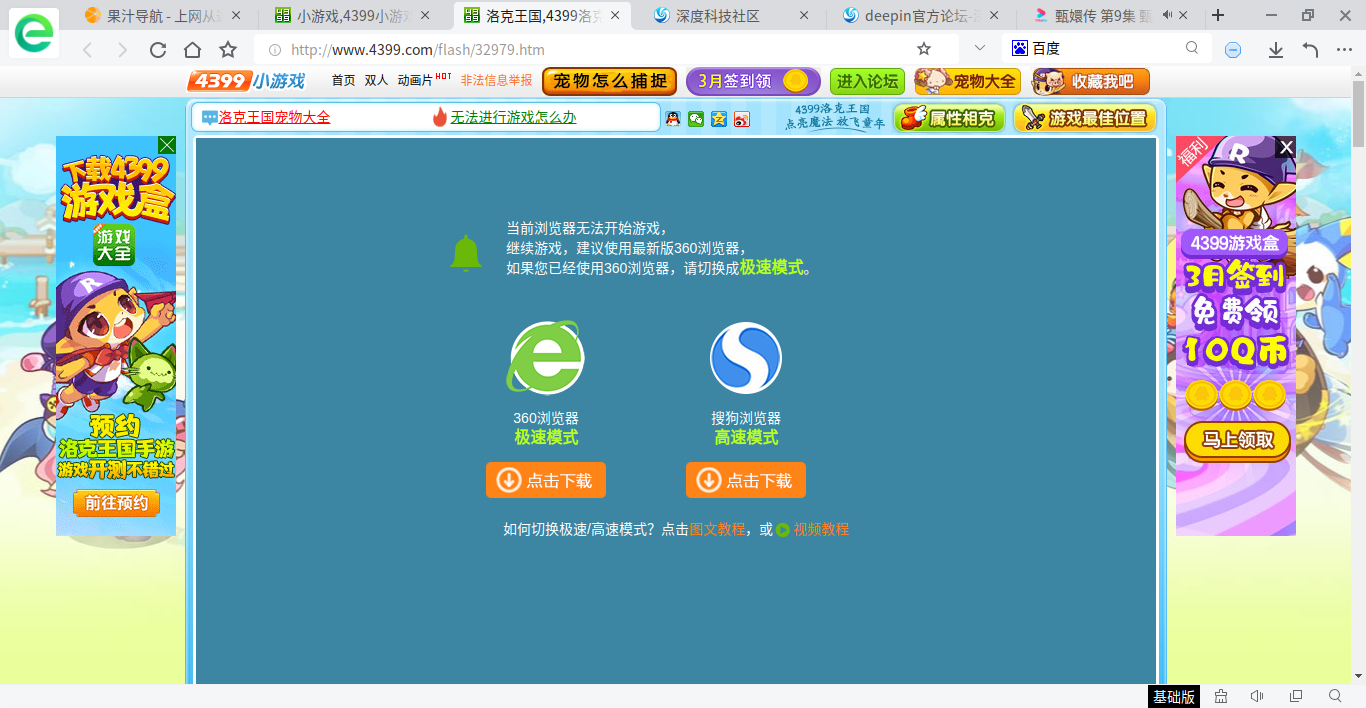Click the 基础版 status bar label
Viewport: 1366px width, 708px height.
click(1173, 696)
